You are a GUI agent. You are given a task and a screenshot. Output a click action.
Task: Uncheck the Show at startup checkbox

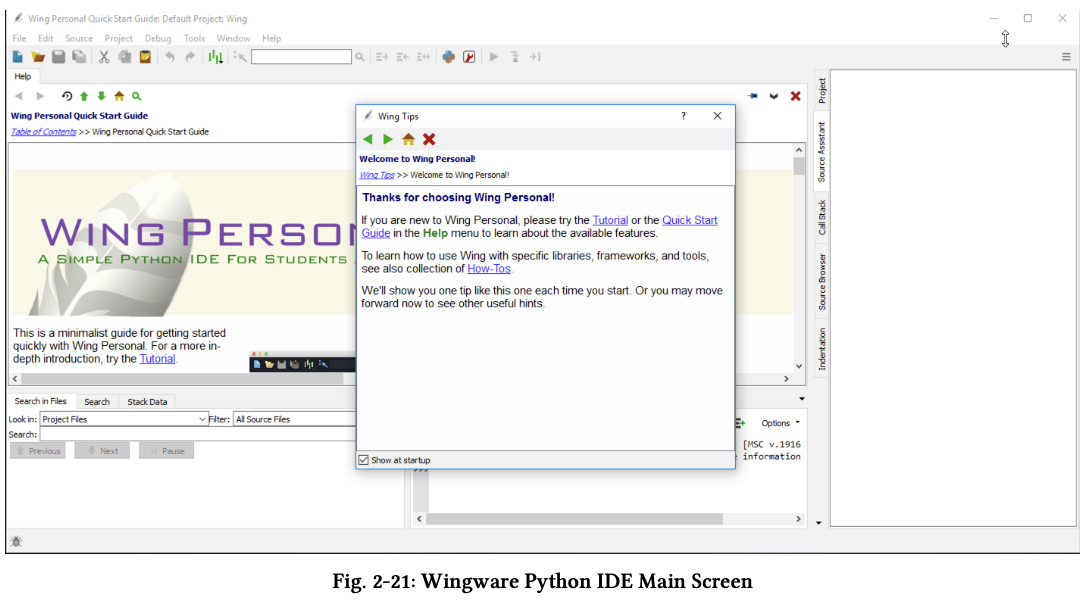tap(364, 460)
